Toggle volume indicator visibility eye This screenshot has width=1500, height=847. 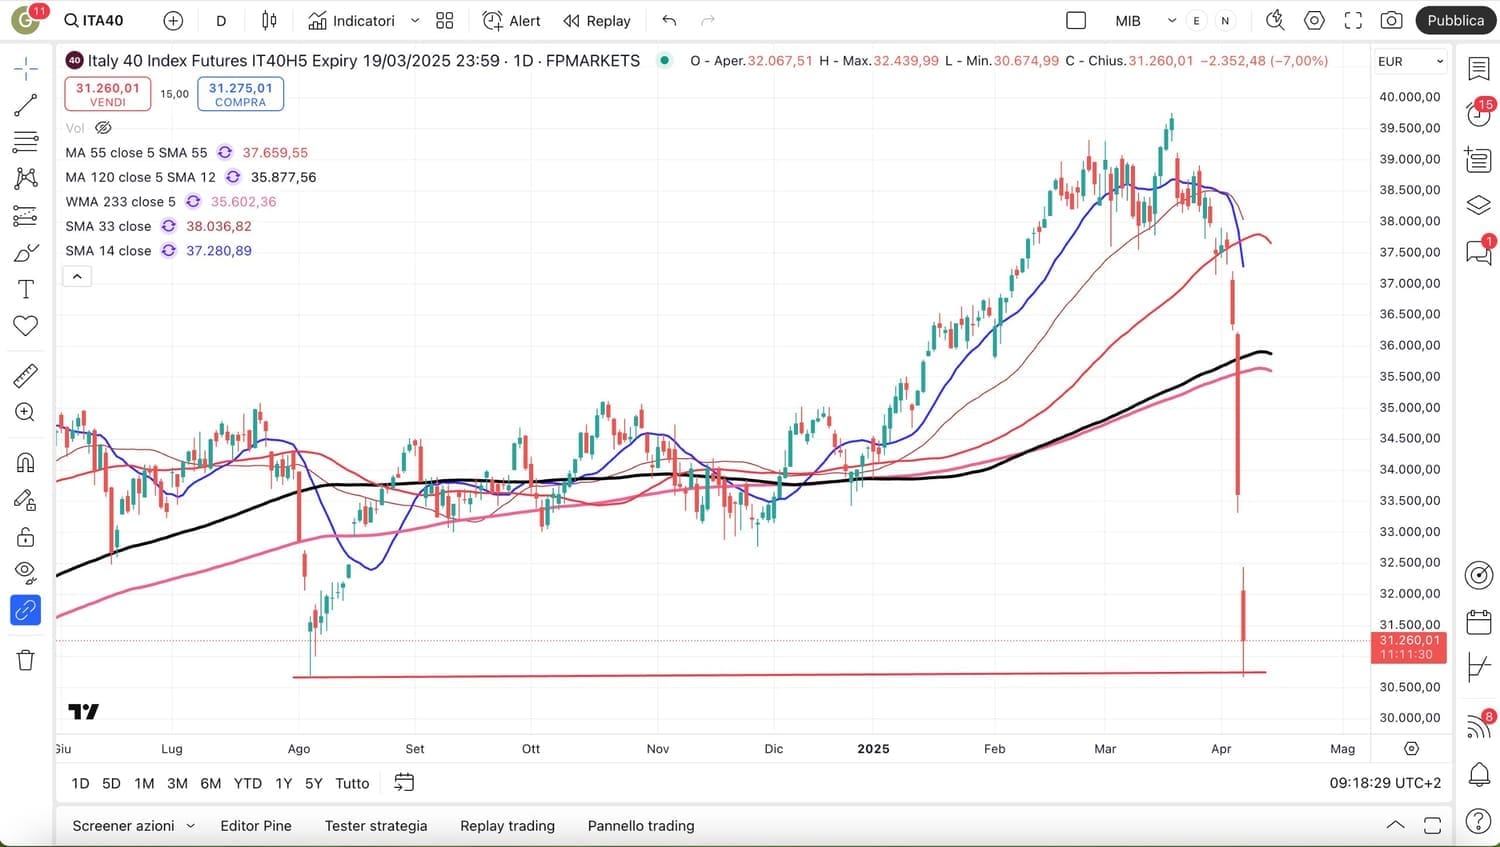(103, 128)
